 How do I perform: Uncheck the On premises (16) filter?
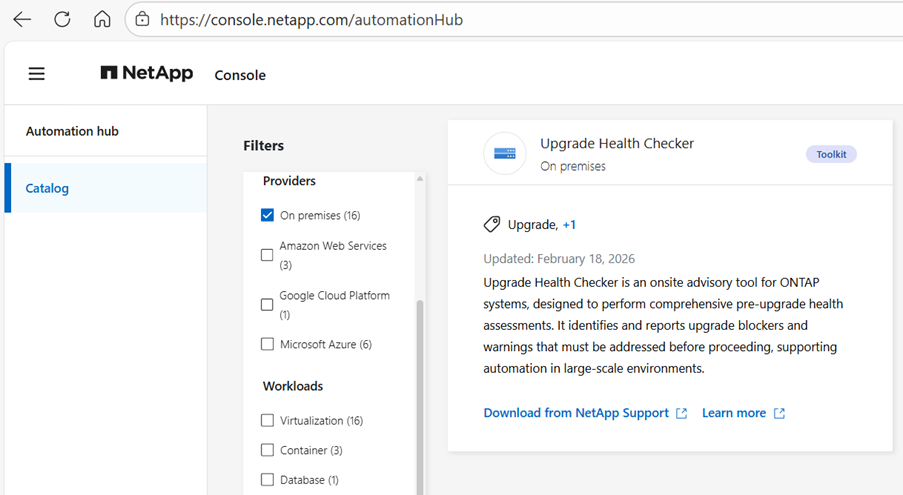[x=267, y=215]
